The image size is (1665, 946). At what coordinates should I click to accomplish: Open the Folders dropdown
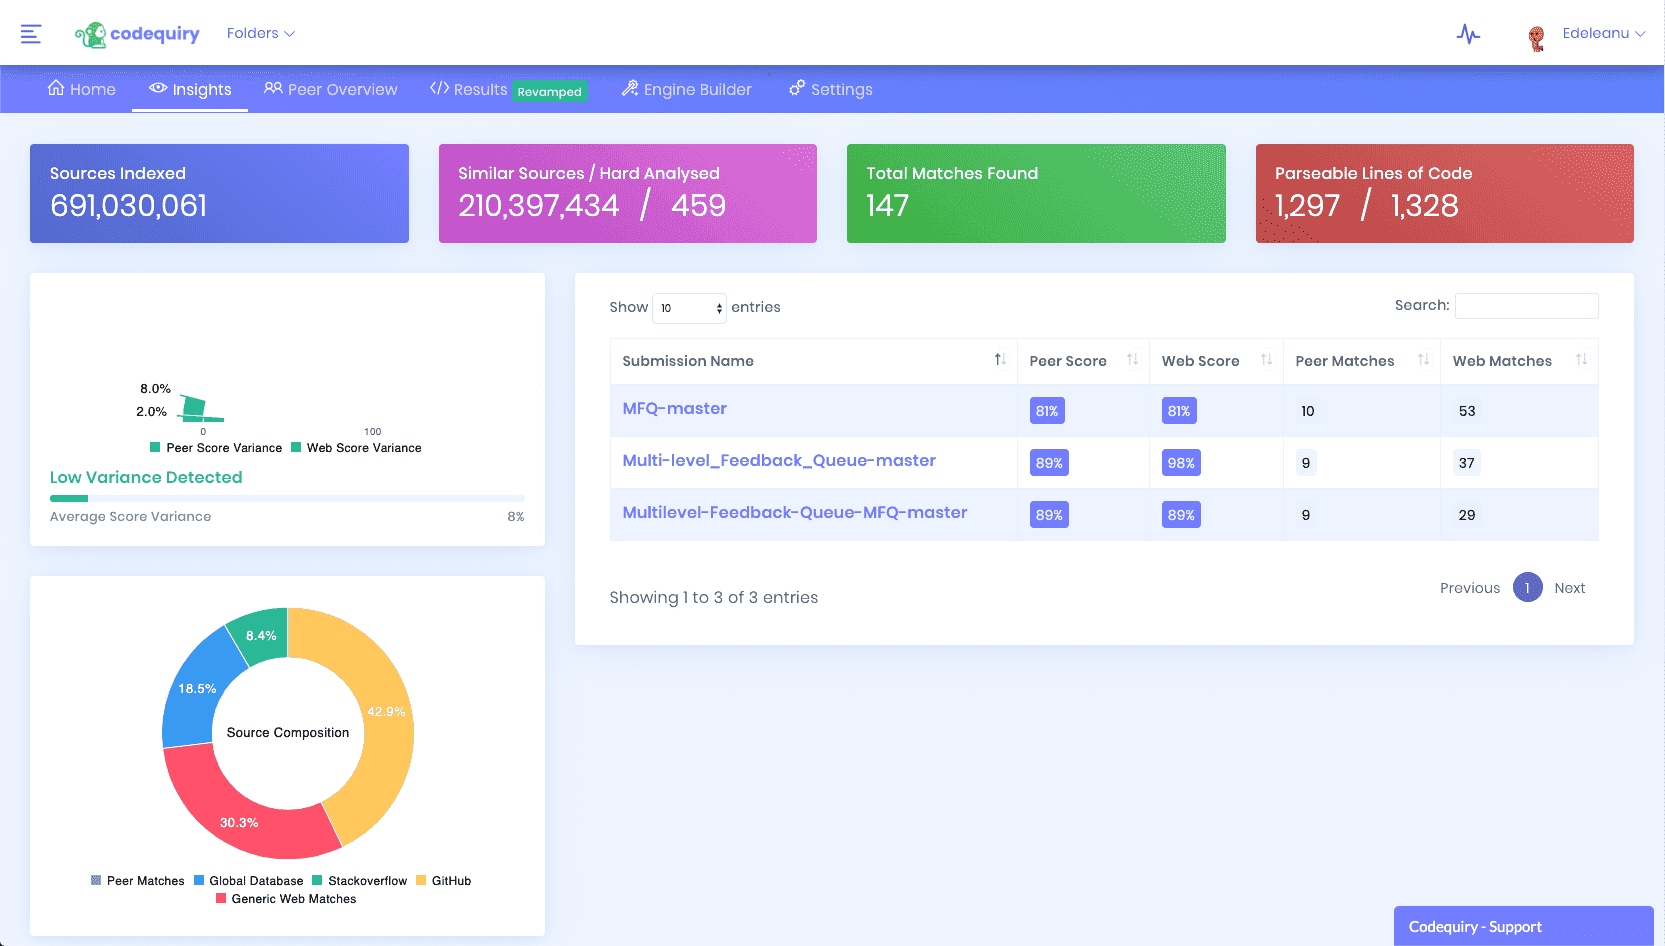click(x=260, y=33)
